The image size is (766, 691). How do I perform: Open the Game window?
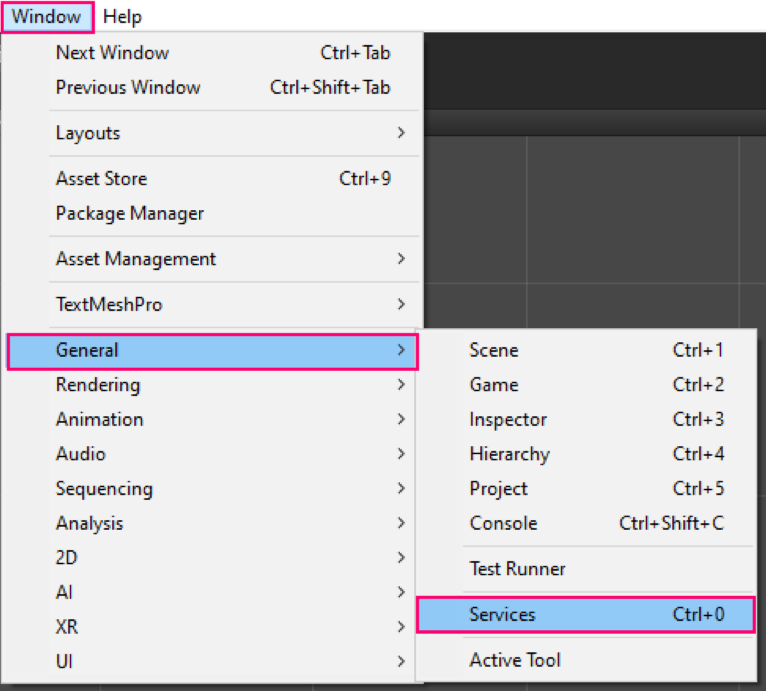tap(586, 385)
